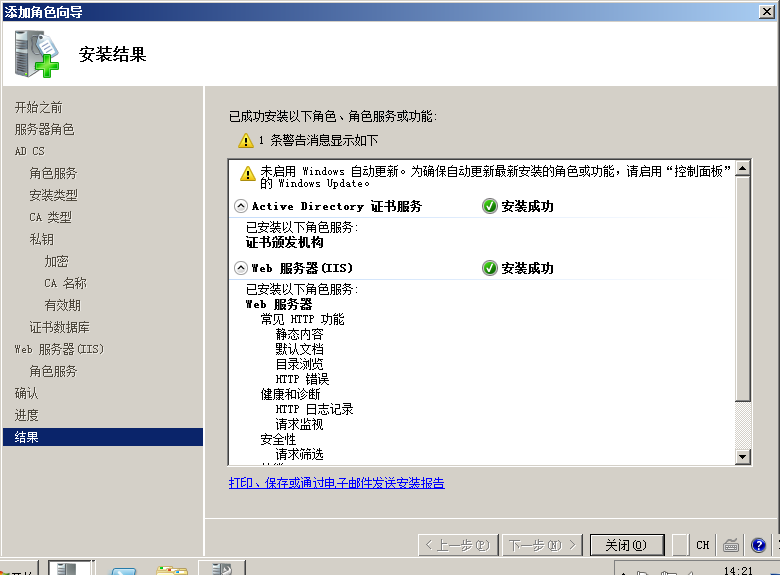
Task: Select 角色服务 under Web 服务器 (IIS)
Action: [x=53, y=371]
